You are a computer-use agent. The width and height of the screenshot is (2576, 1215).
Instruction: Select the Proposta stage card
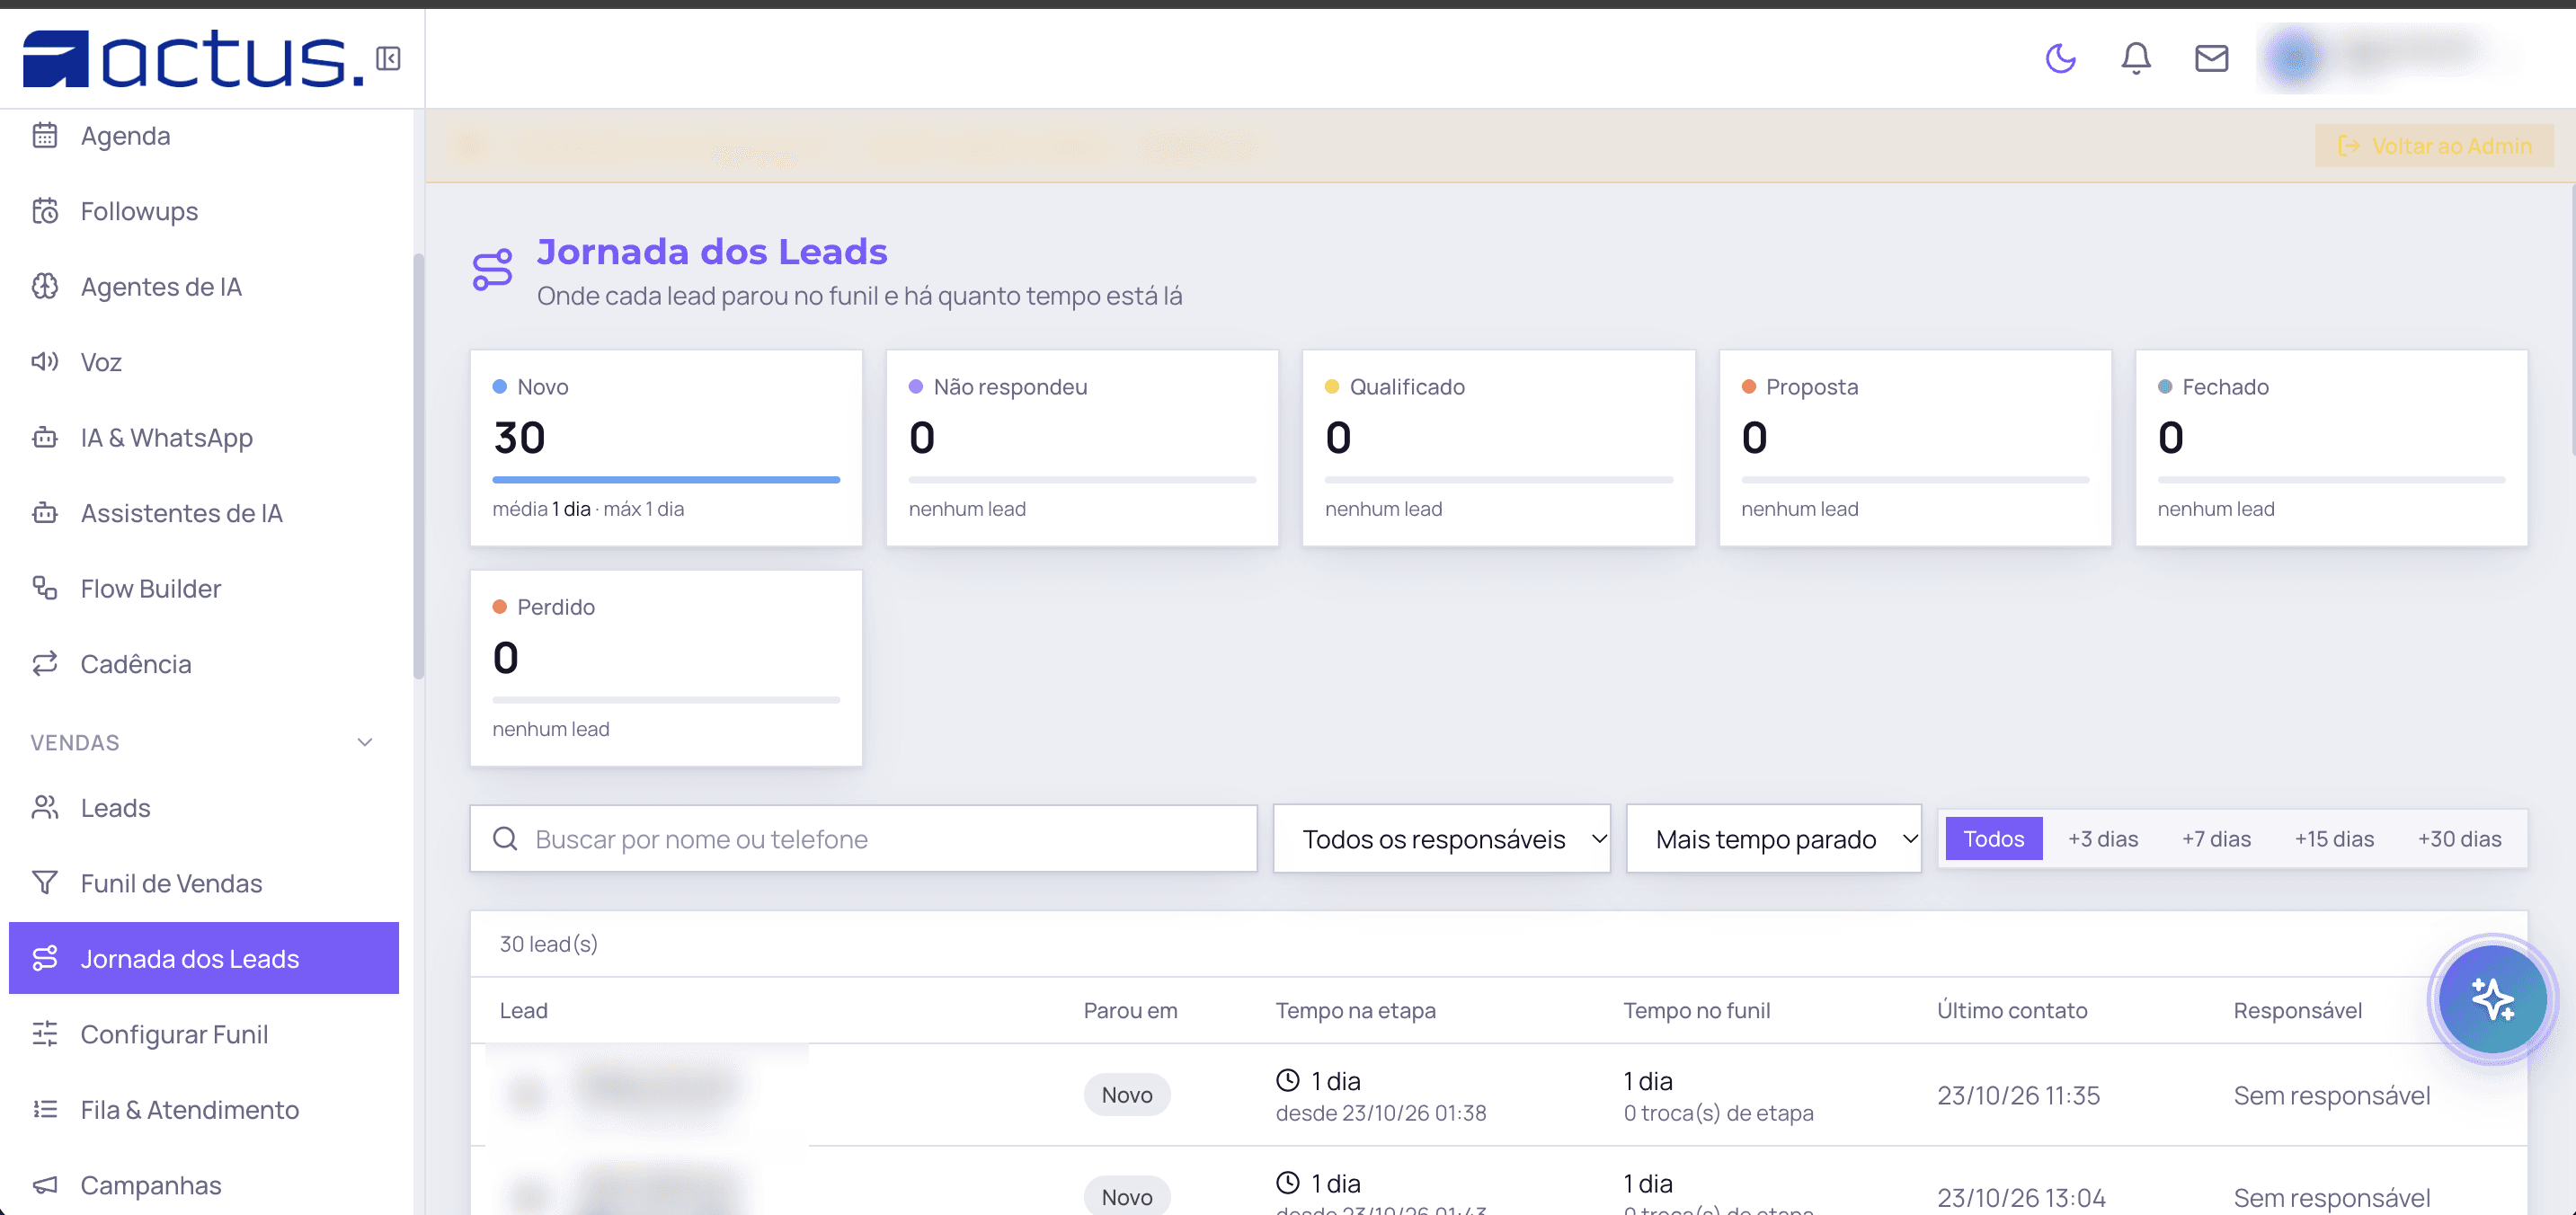(x=1915, y=447)
